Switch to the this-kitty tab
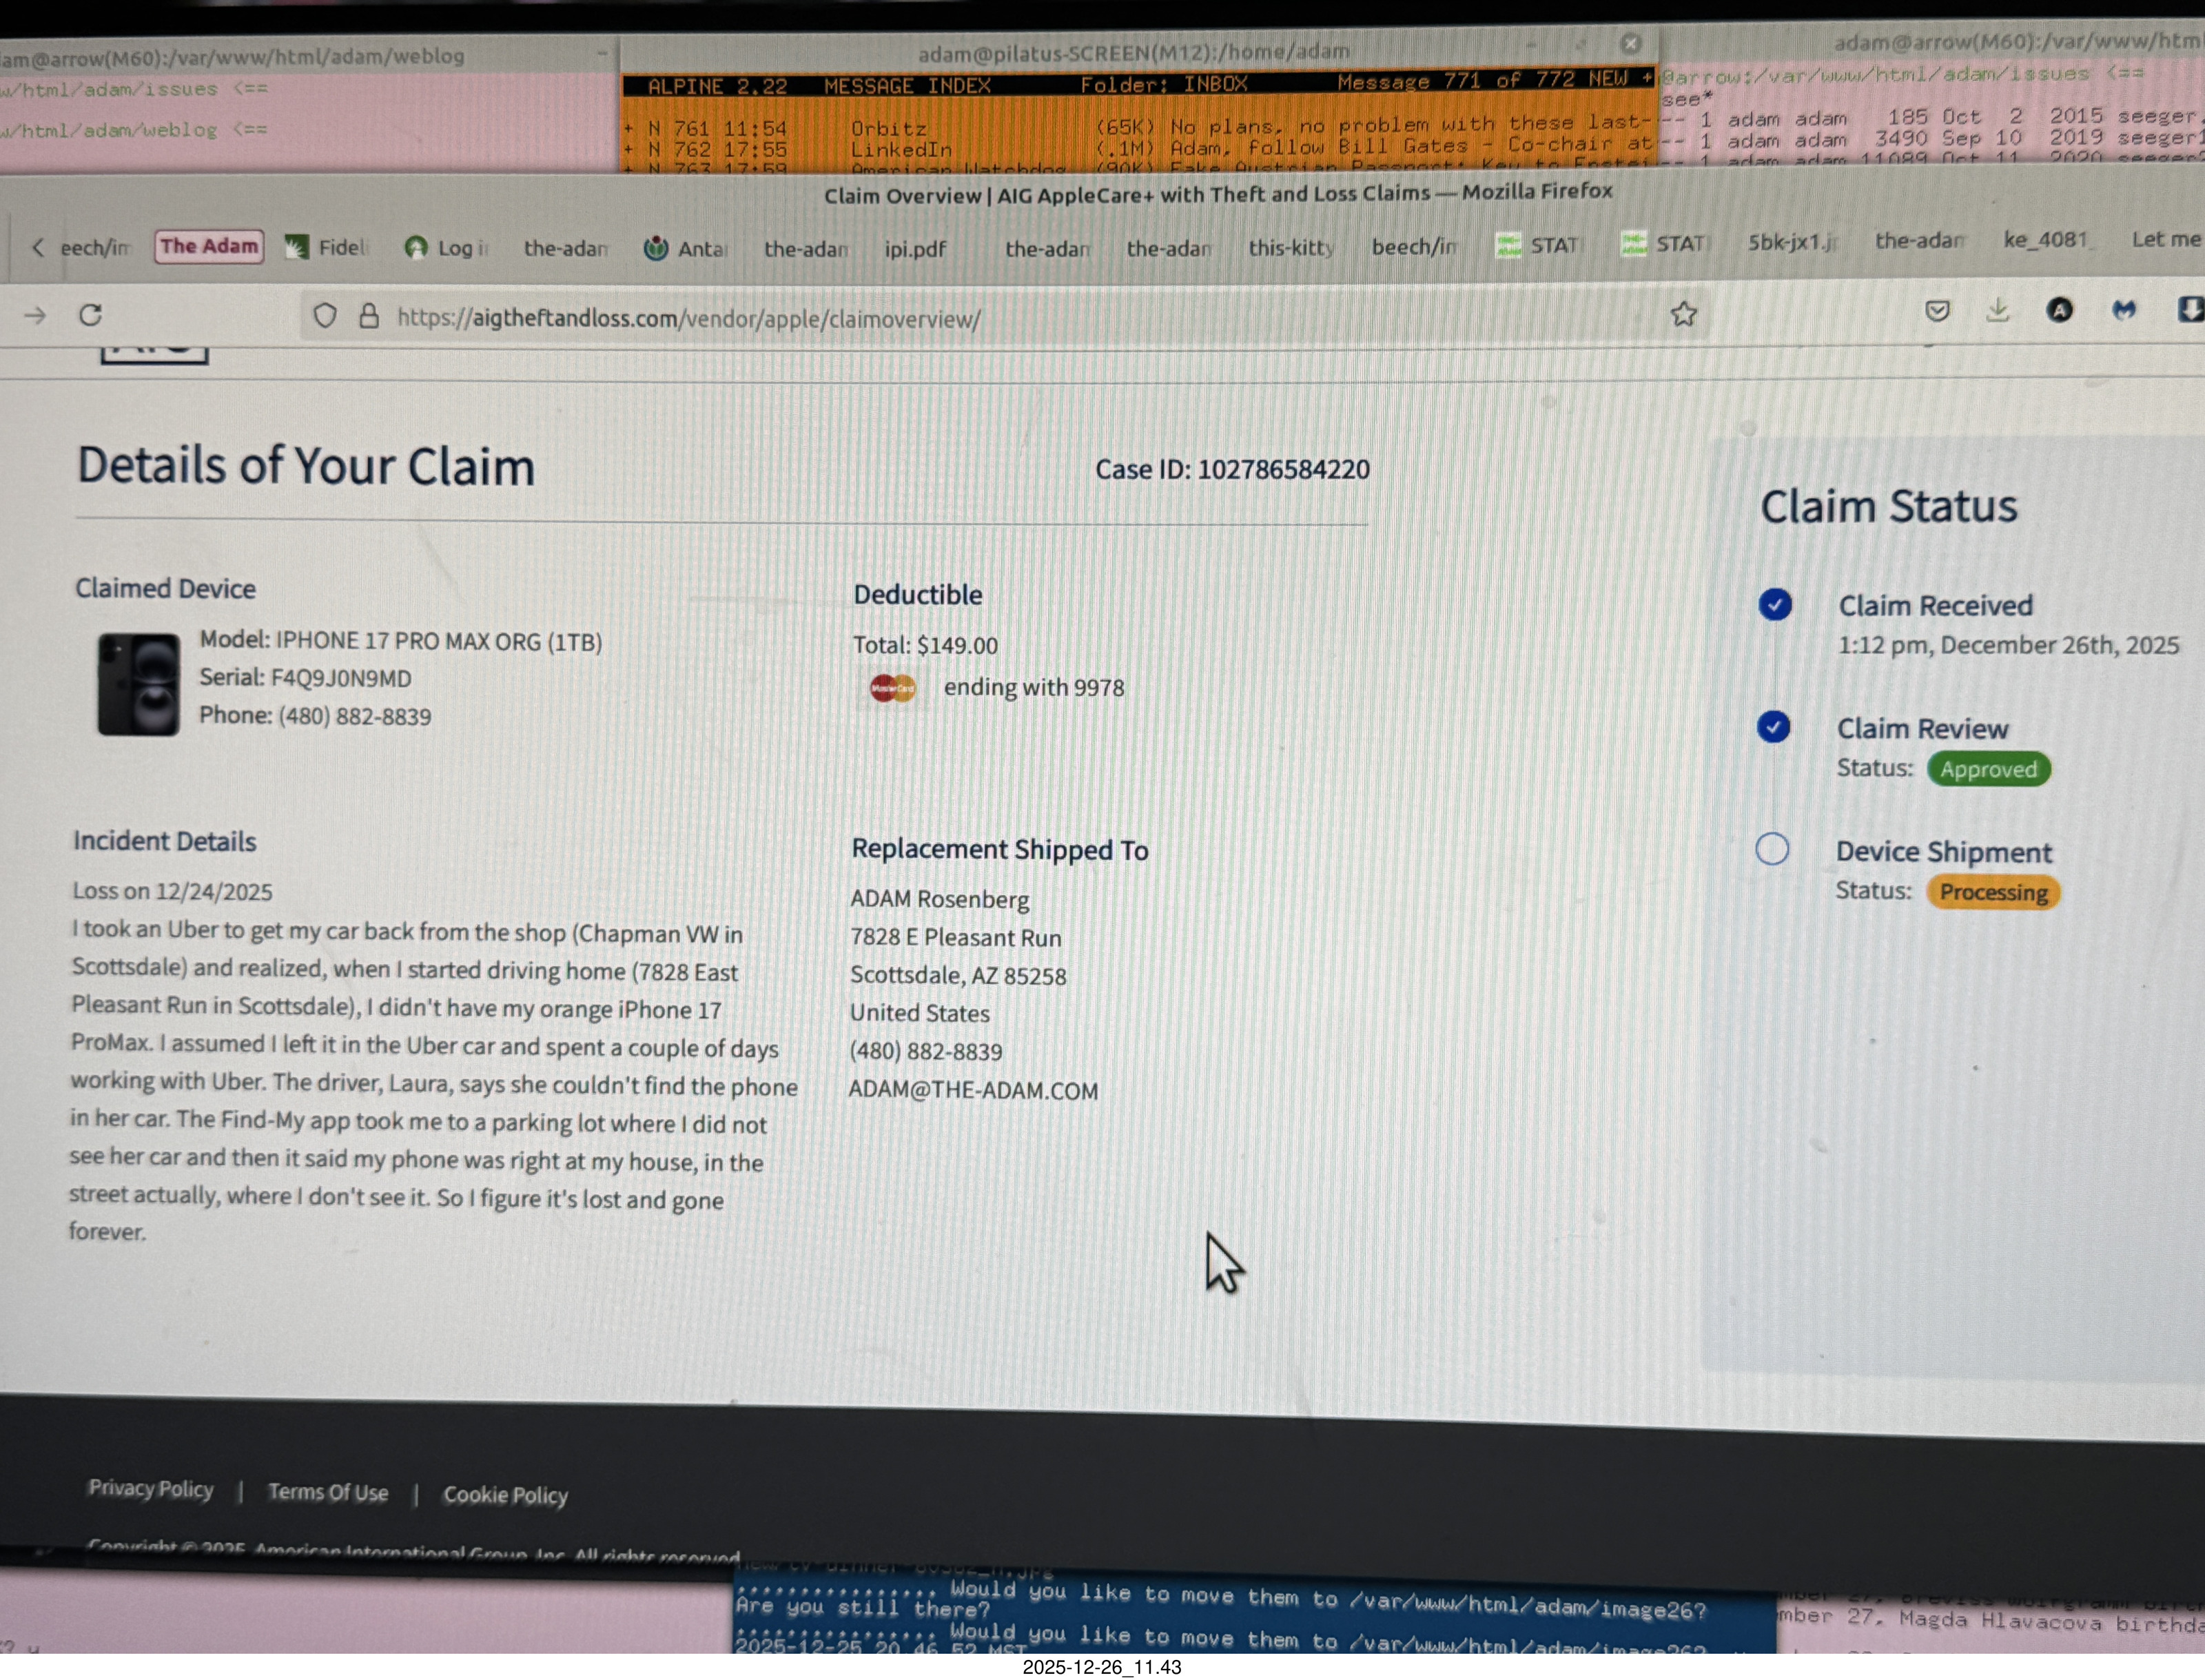The height and width of the screenshot is (1680, 2205). point(1291,247)
